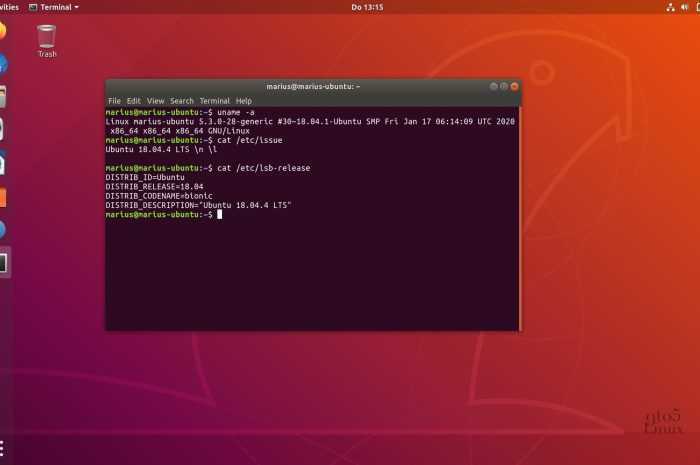Open the clock showing Do 13:15
The image size is (700, 465).
(x=367, y=7)
